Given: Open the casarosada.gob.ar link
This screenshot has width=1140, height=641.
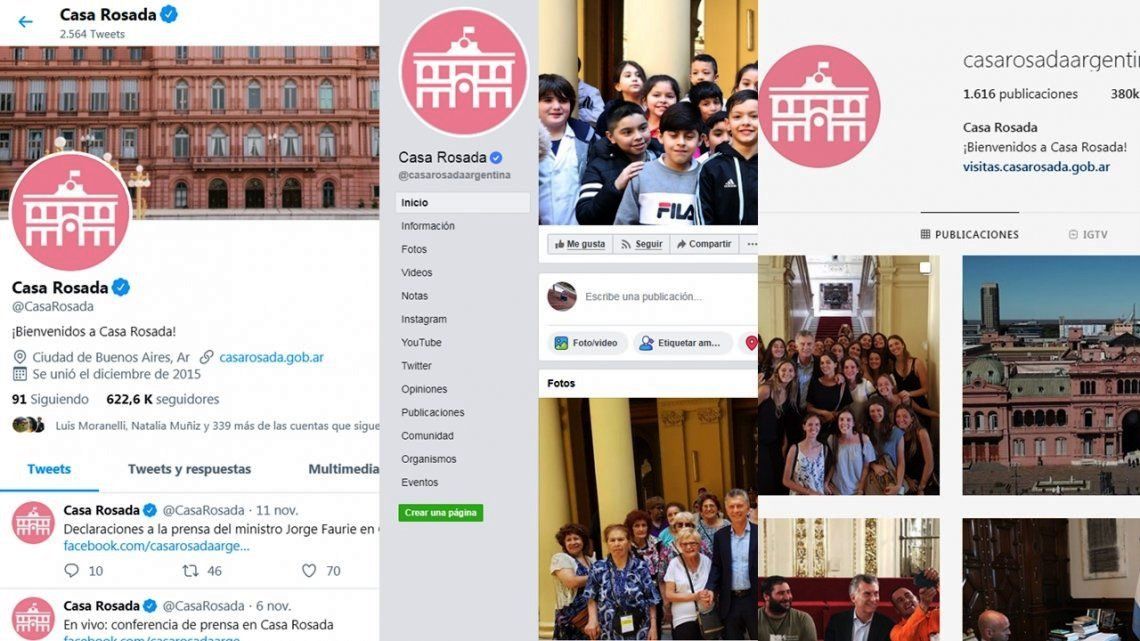Looking at the screenshot, I should pos(271,357).
